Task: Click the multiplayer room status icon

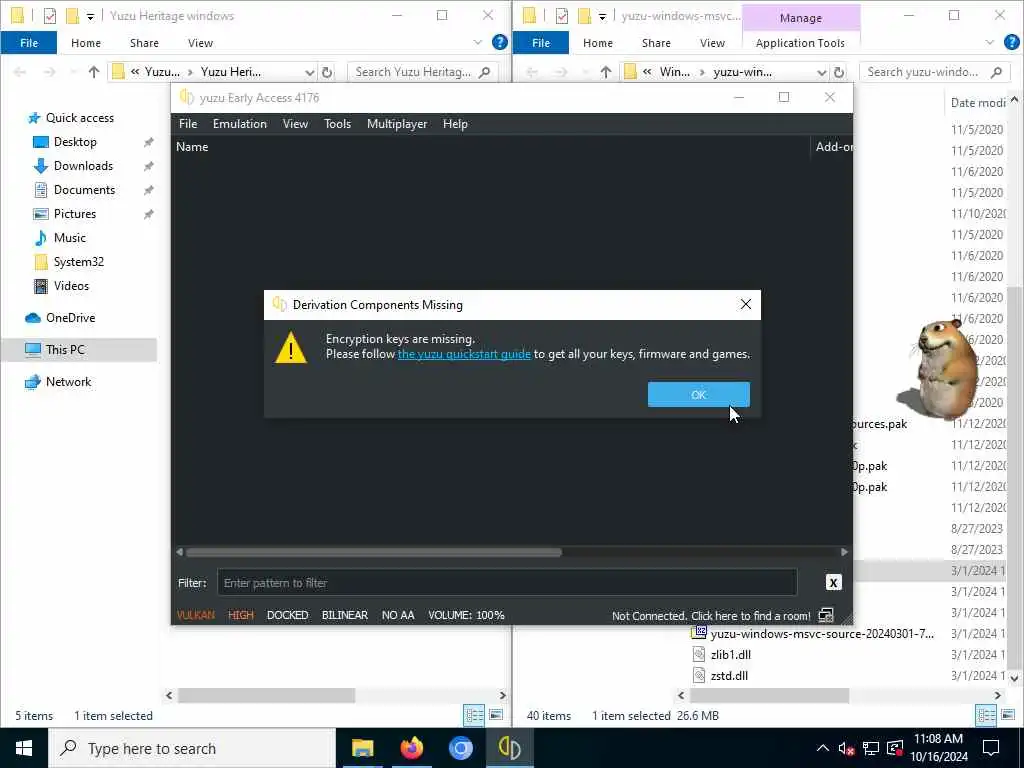Action: click(x=826, y=615)
